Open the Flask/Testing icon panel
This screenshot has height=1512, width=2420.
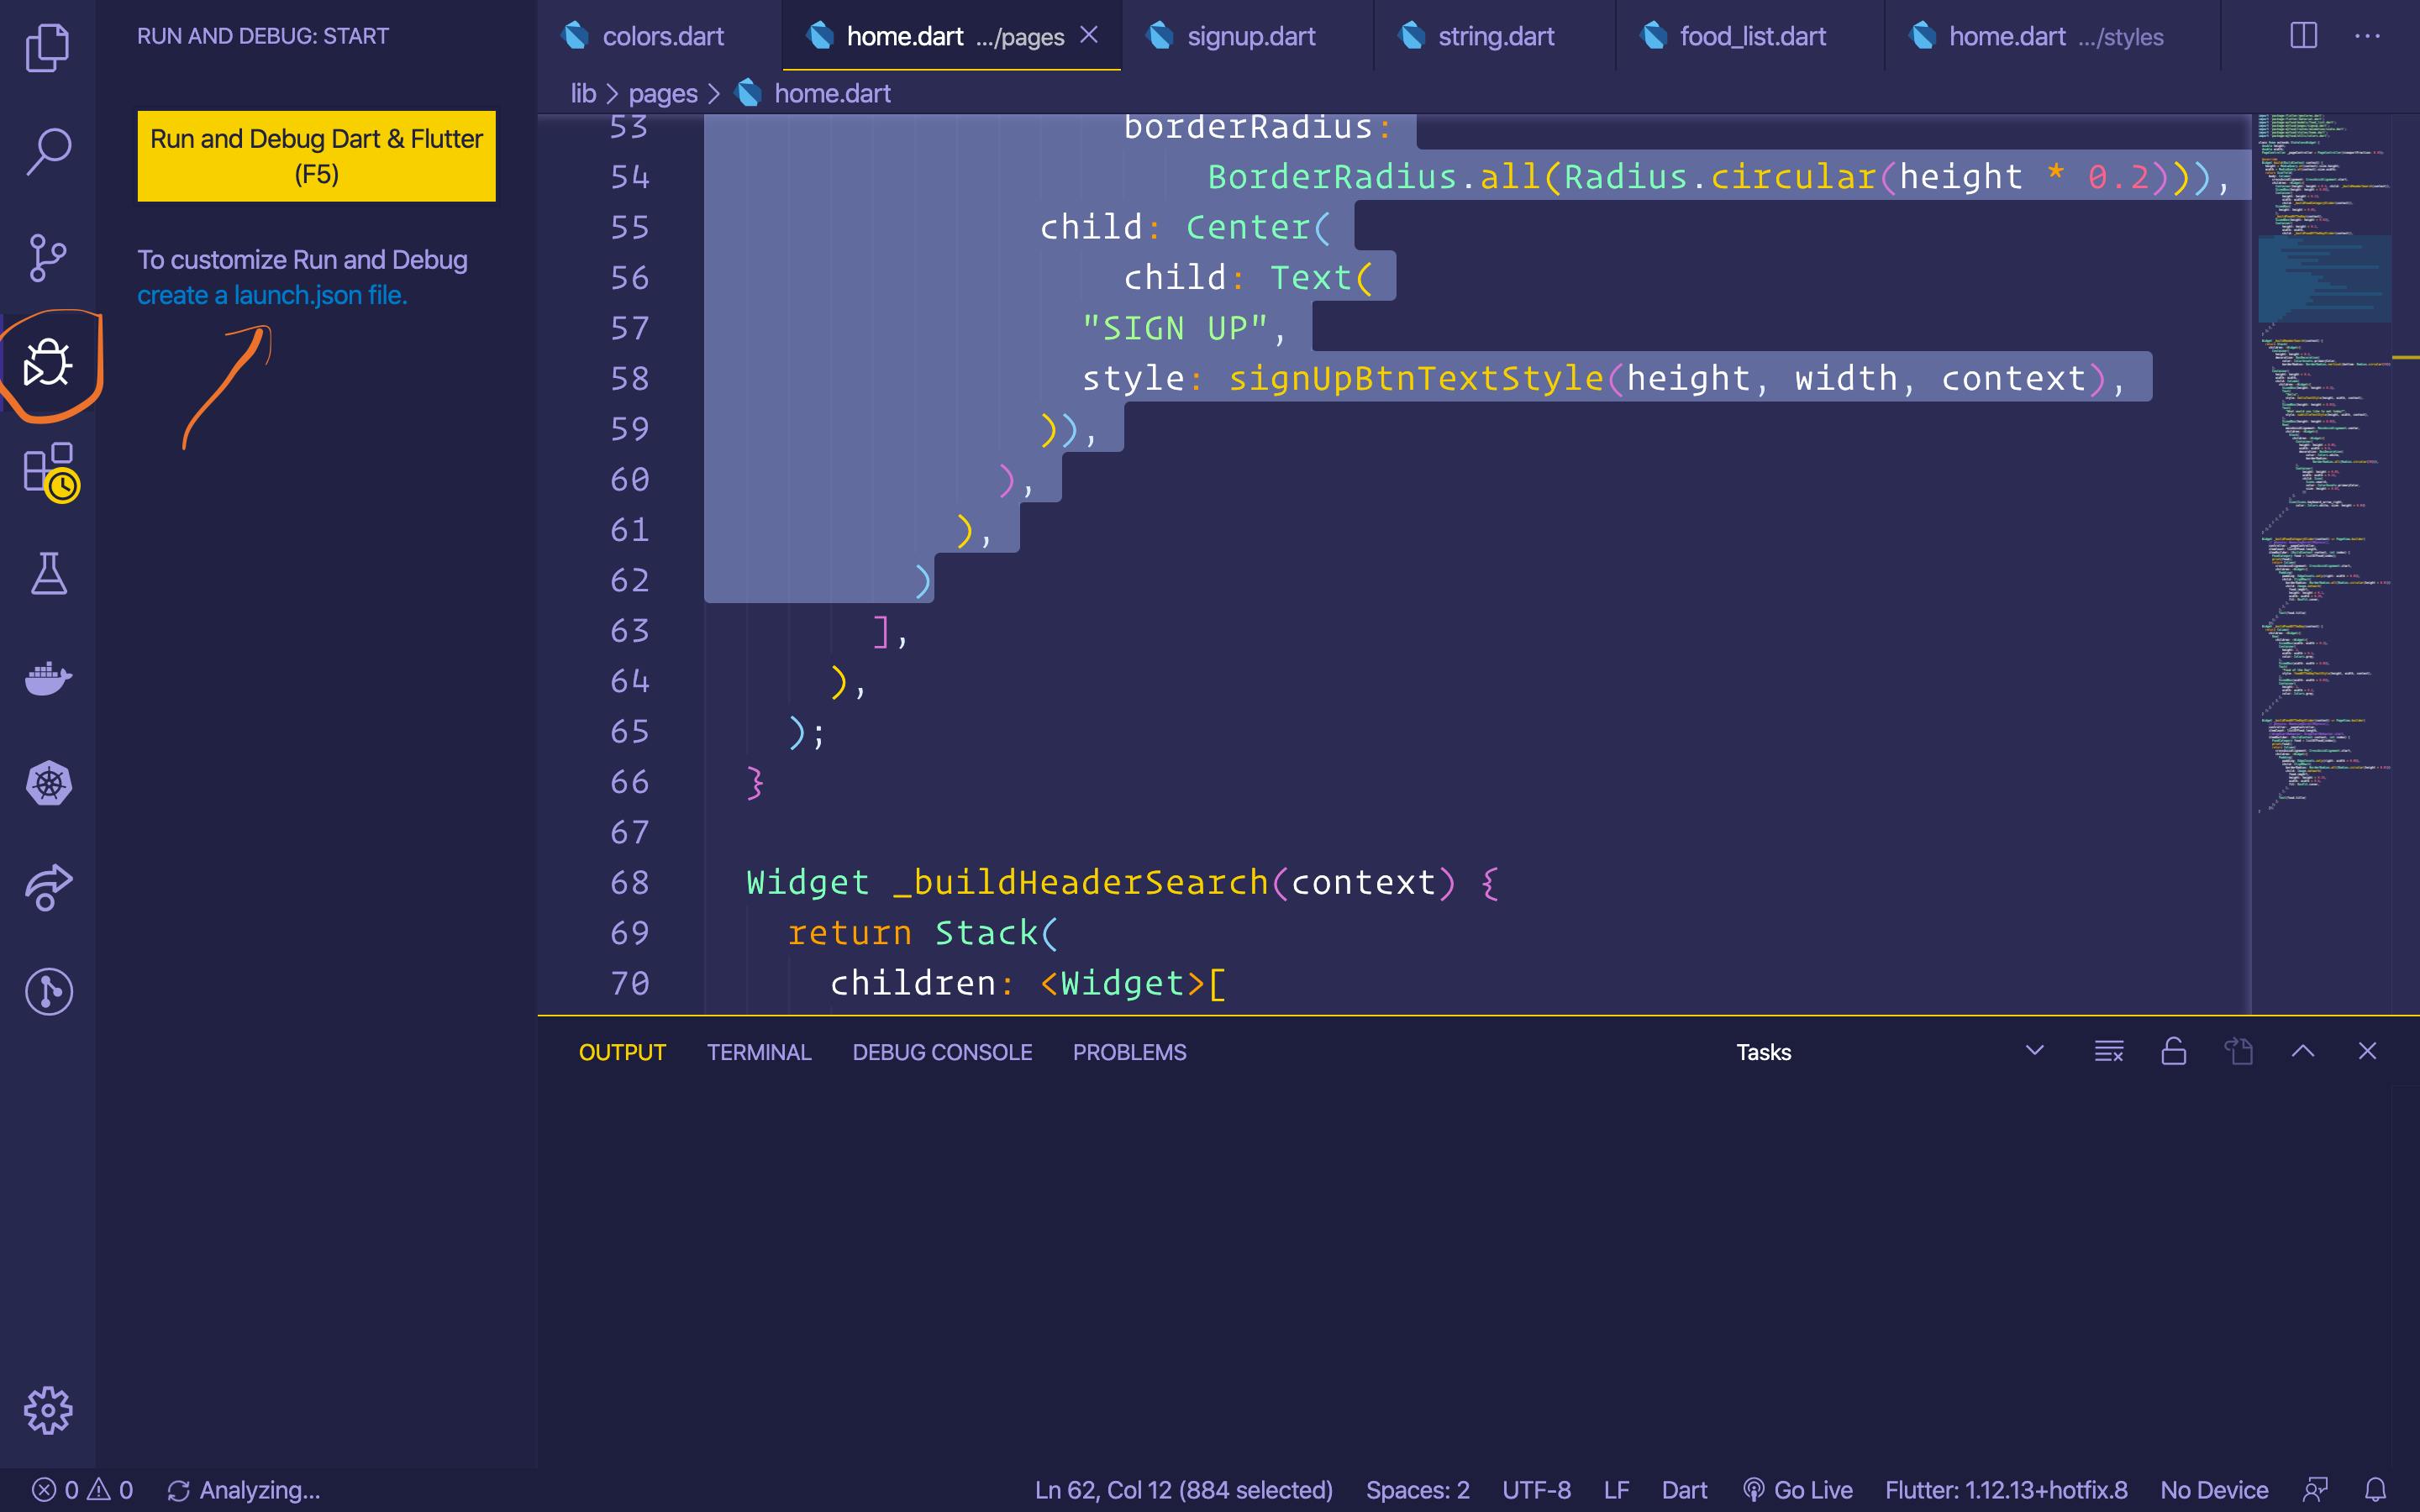coord(47,573)
